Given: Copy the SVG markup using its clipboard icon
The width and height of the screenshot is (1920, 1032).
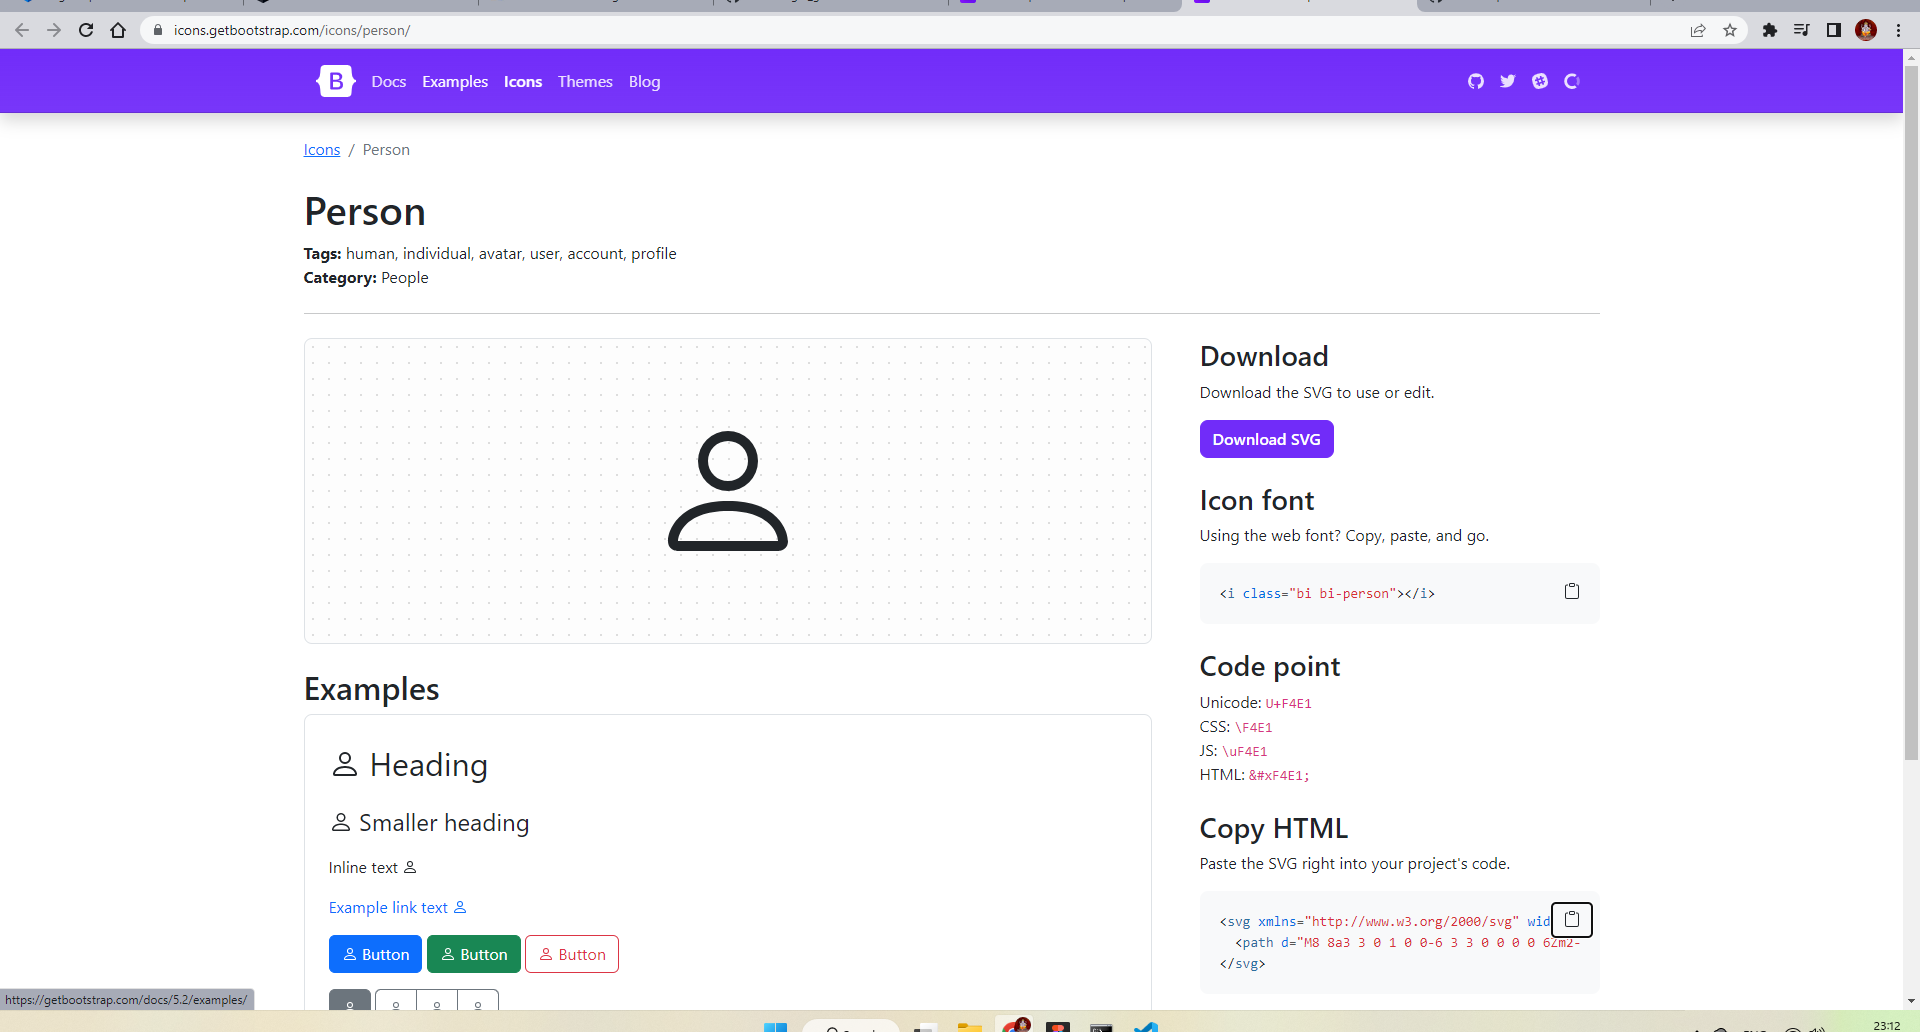Looking at the screenshot, I should tap(1571, 919).
